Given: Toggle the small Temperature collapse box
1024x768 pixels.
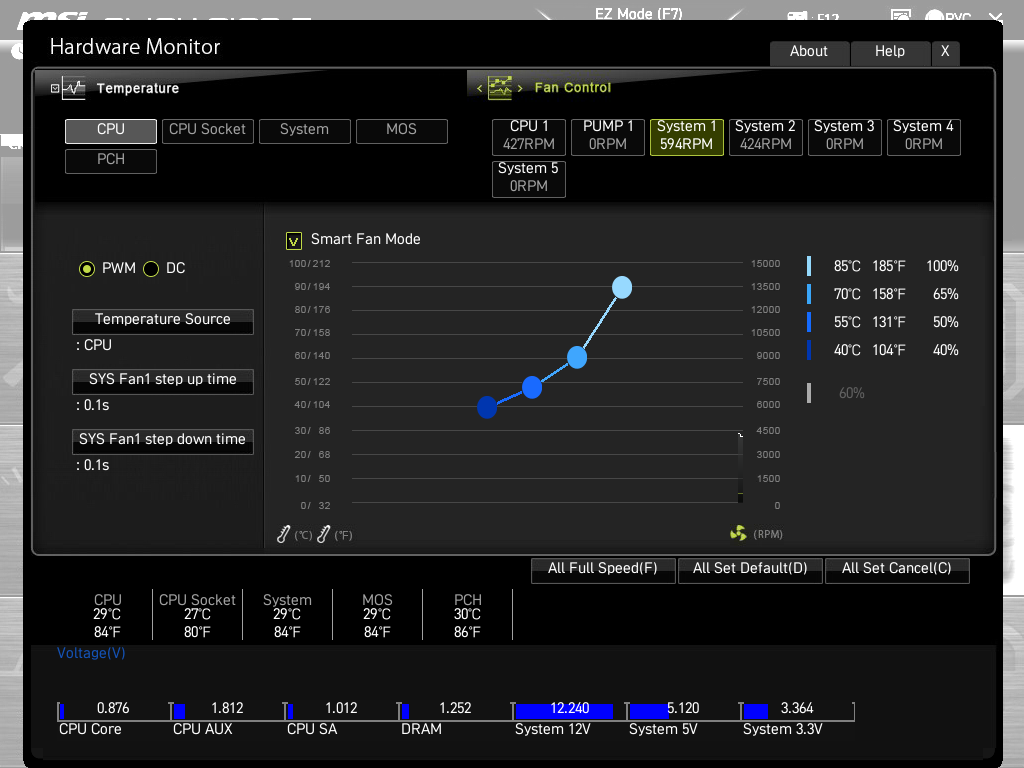Looking at the screenshot, I should tap(55, 88).
